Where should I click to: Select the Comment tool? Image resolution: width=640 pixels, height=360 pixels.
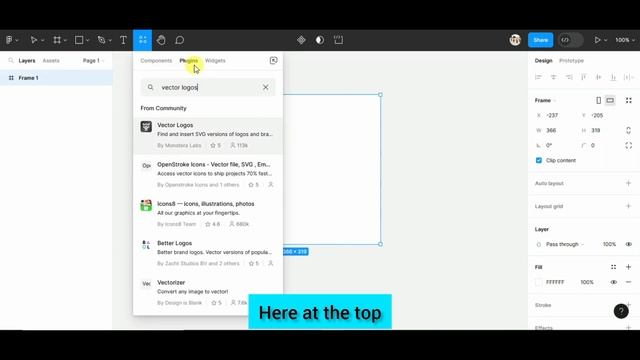(180, 40)
